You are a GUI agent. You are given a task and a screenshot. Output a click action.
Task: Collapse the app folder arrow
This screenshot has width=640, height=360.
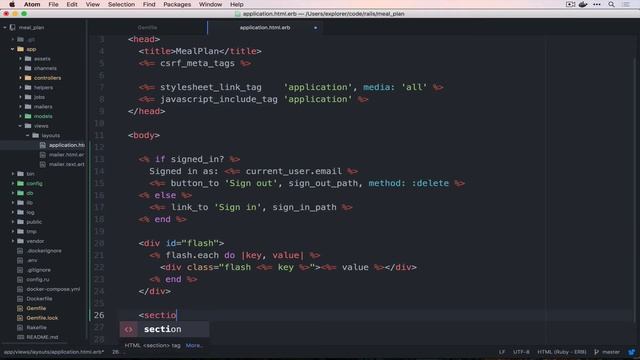tap(13, 49)
